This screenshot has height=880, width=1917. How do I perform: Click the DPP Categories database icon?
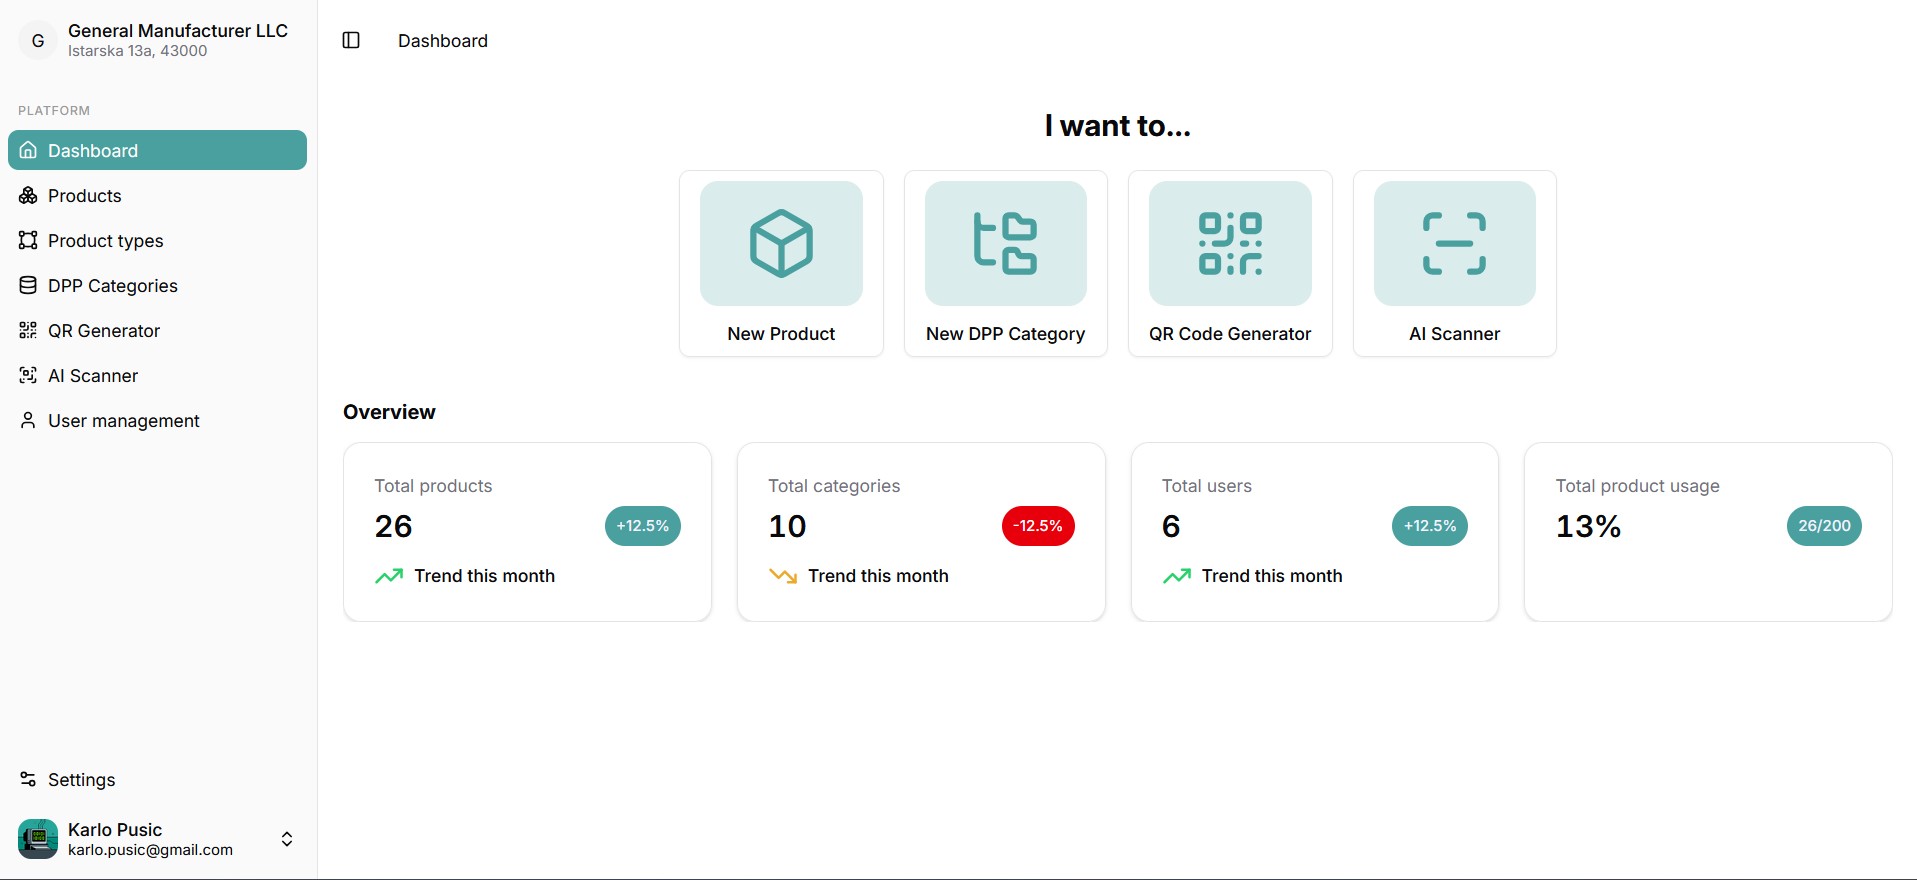[28, 286]
